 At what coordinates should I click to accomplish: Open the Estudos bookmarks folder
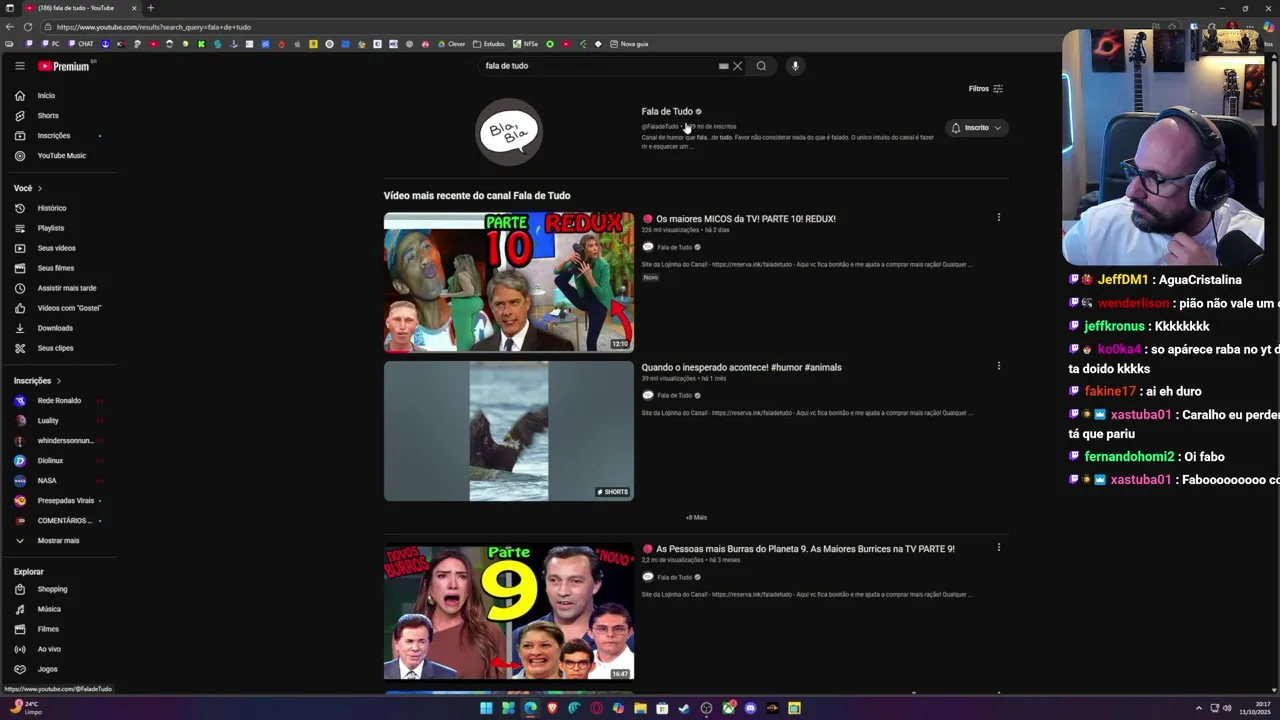tap(489, 44)
